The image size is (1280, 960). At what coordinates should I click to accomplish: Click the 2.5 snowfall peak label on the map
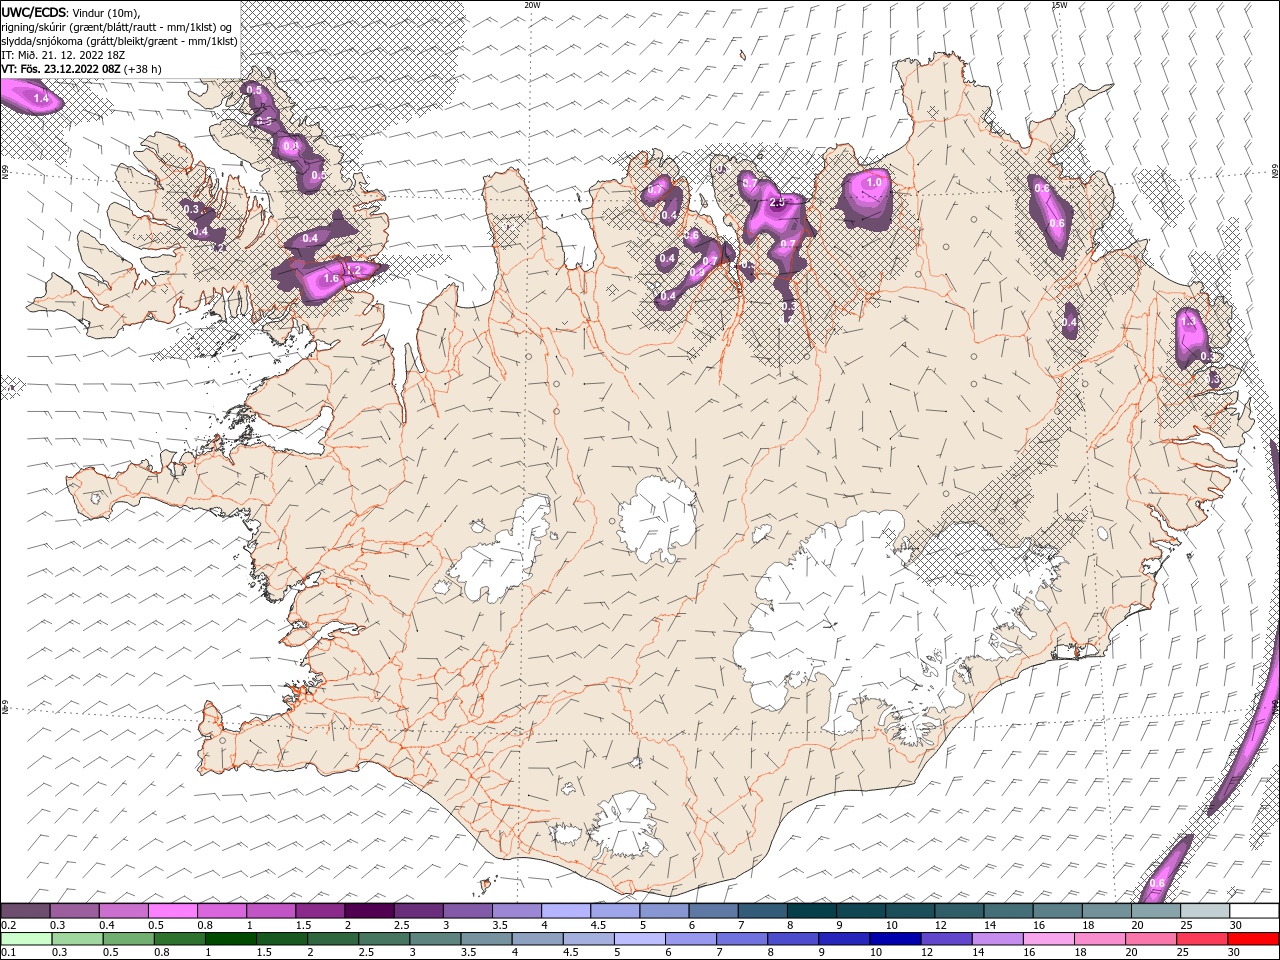[x=778, y=203]
